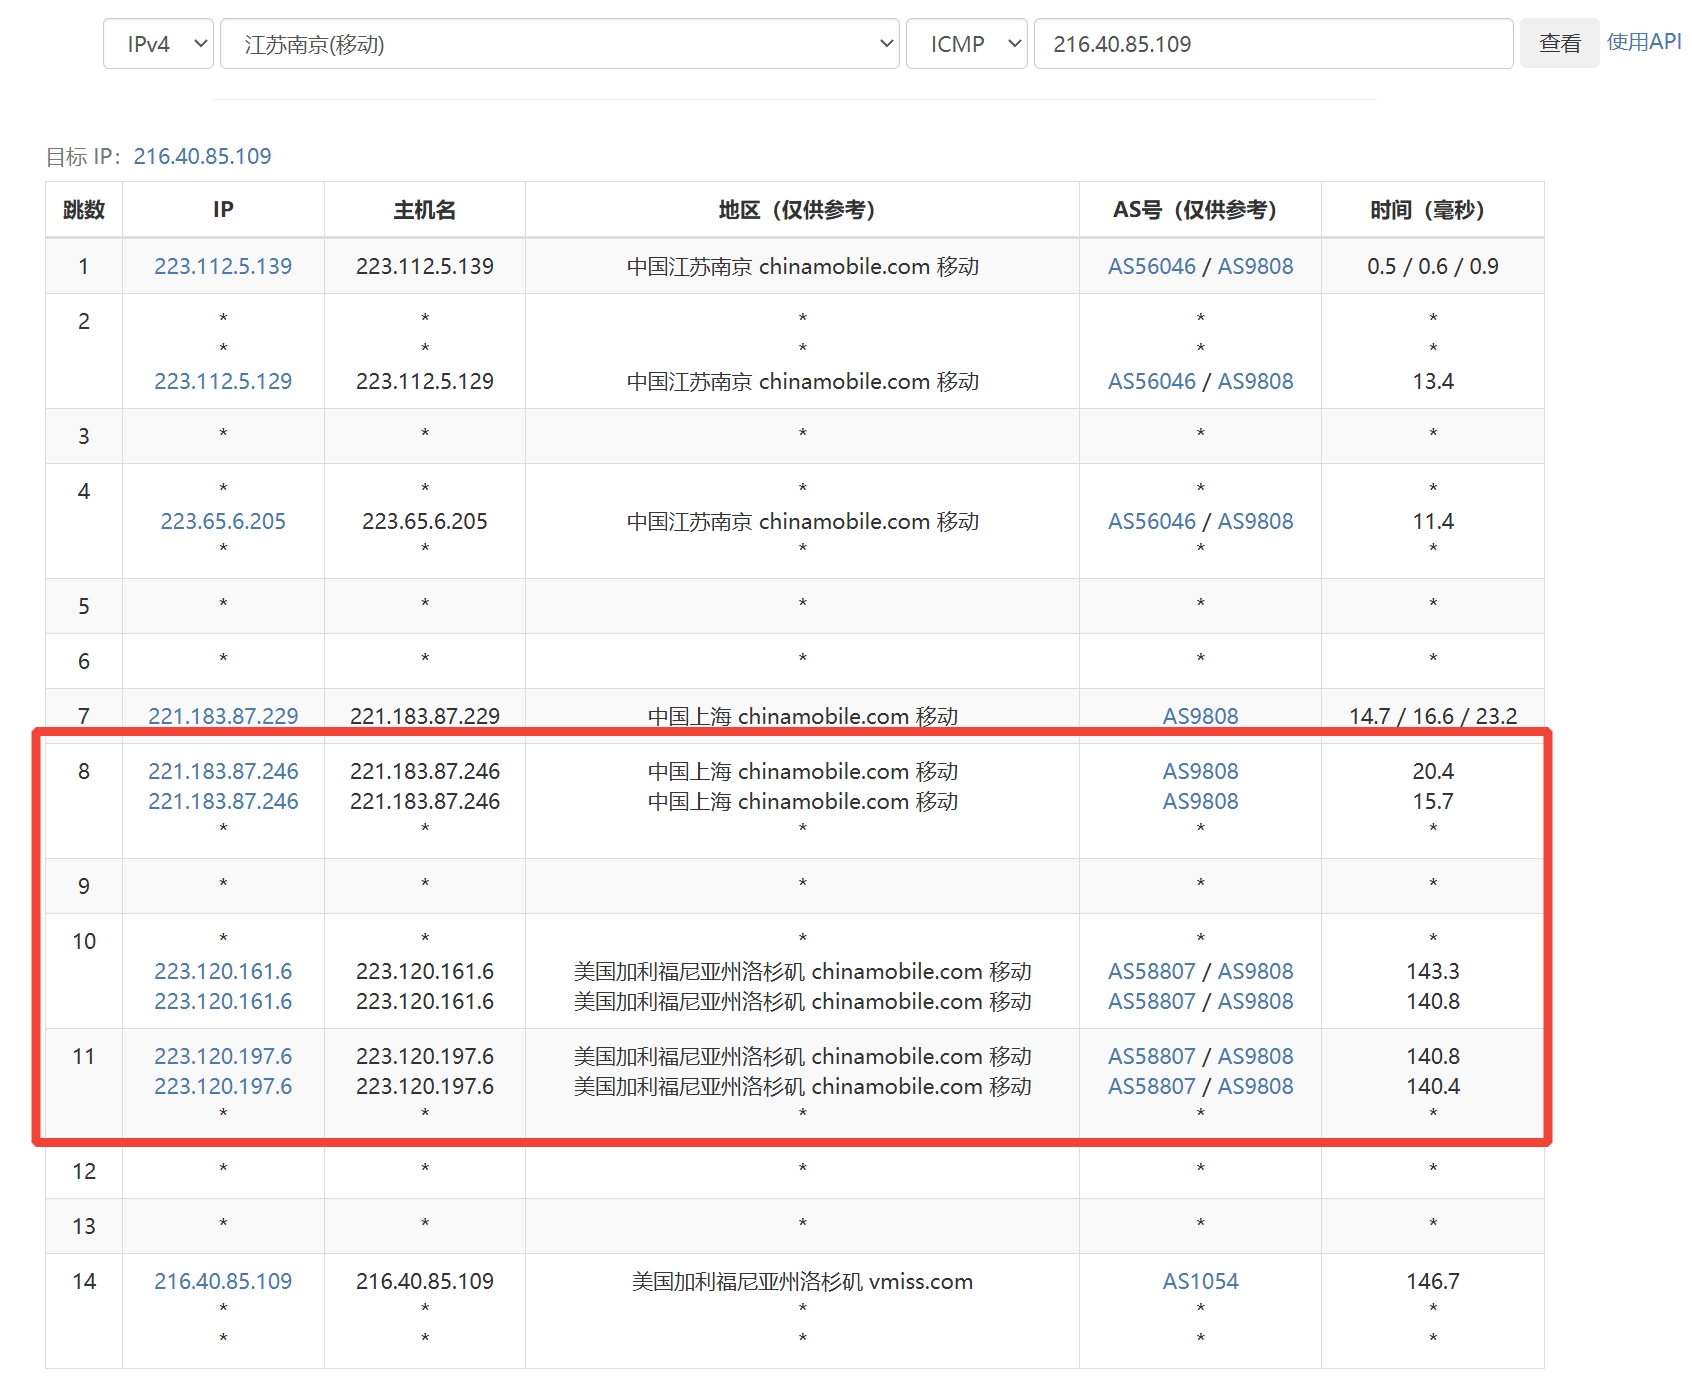Click AS9808 link in hop 11 beside 140.4
Viewport: 1692px width, 1383px height.
point(1255,1086)
